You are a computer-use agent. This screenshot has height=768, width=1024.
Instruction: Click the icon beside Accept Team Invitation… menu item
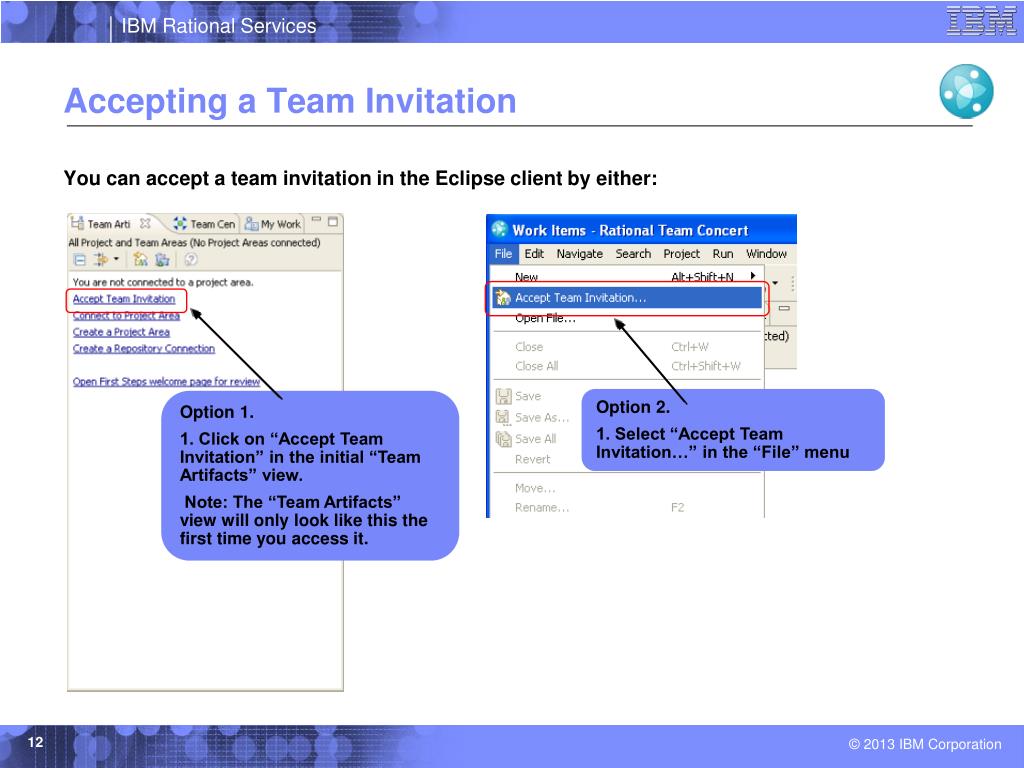pyautogui.click(x=503, y=298)
